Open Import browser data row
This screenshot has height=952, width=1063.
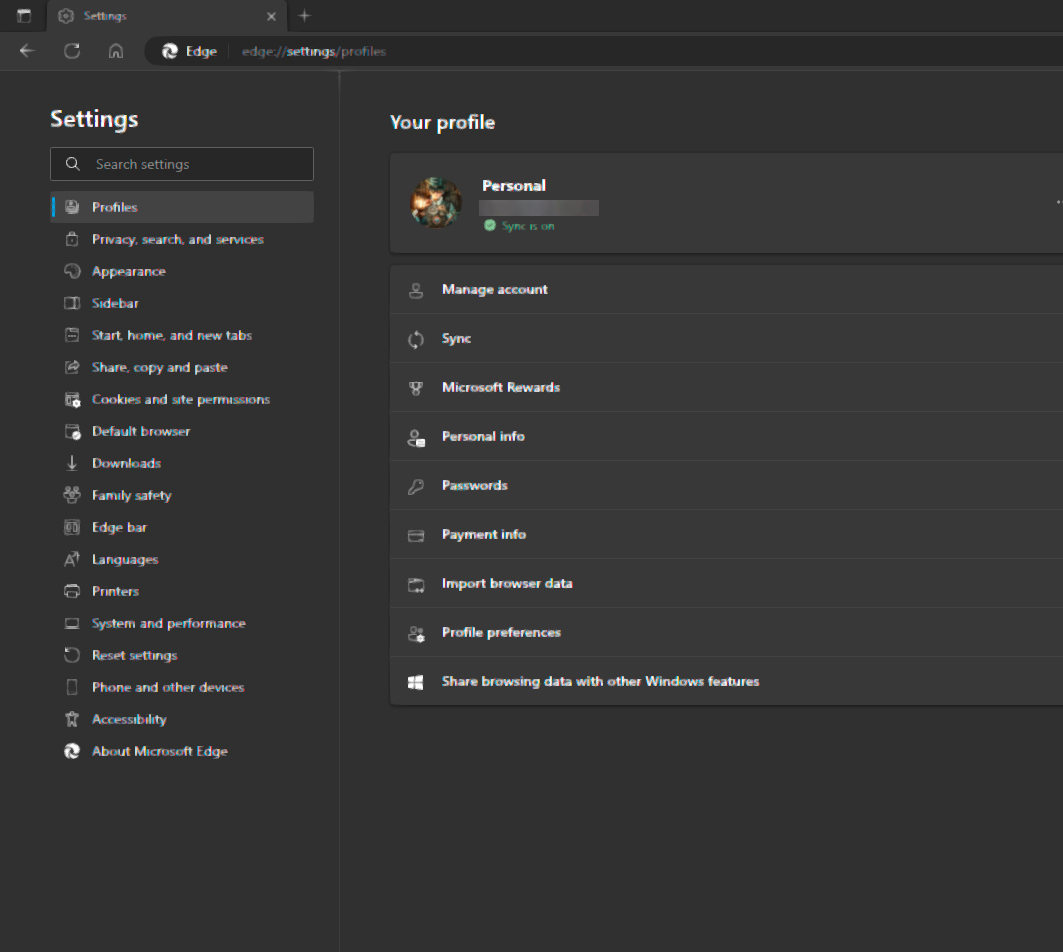pyautogui.click(x=507, y=584)
